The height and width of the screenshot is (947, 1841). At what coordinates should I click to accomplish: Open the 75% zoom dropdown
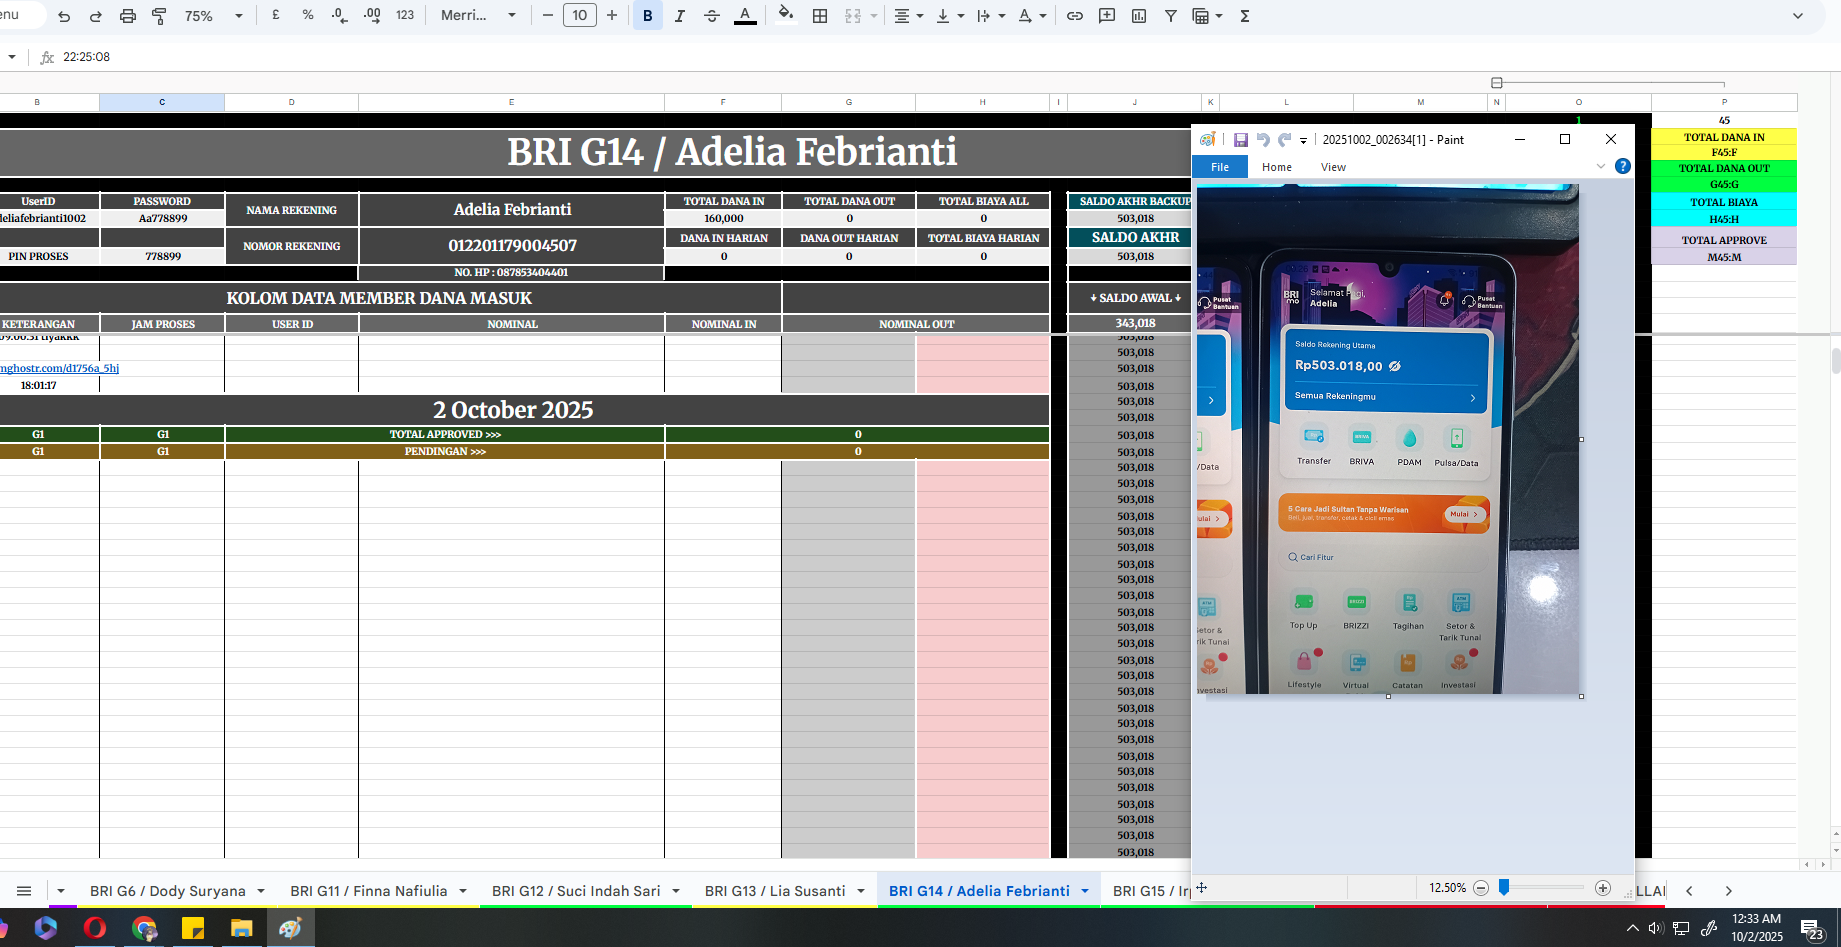pyautogui.click(x=214, y=16)
